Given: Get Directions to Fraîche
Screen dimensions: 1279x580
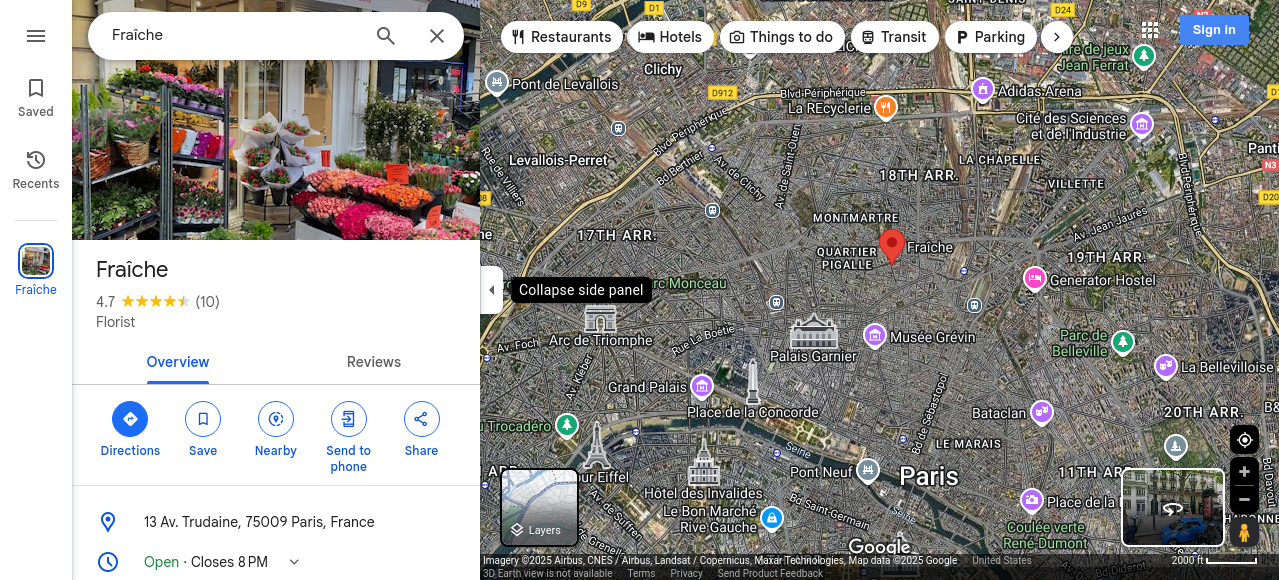Looking at the screenshot, I should [x=130, y=430].
